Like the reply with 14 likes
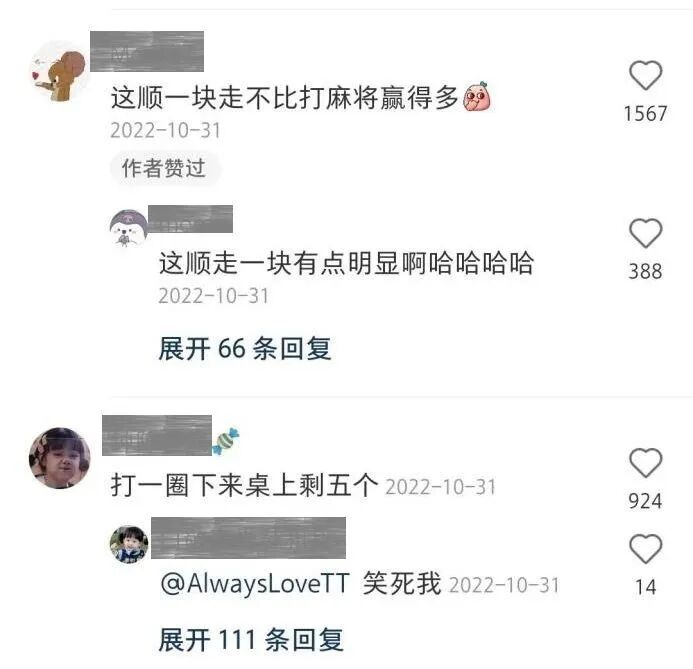The image size is (693, 669). [645, 548]
